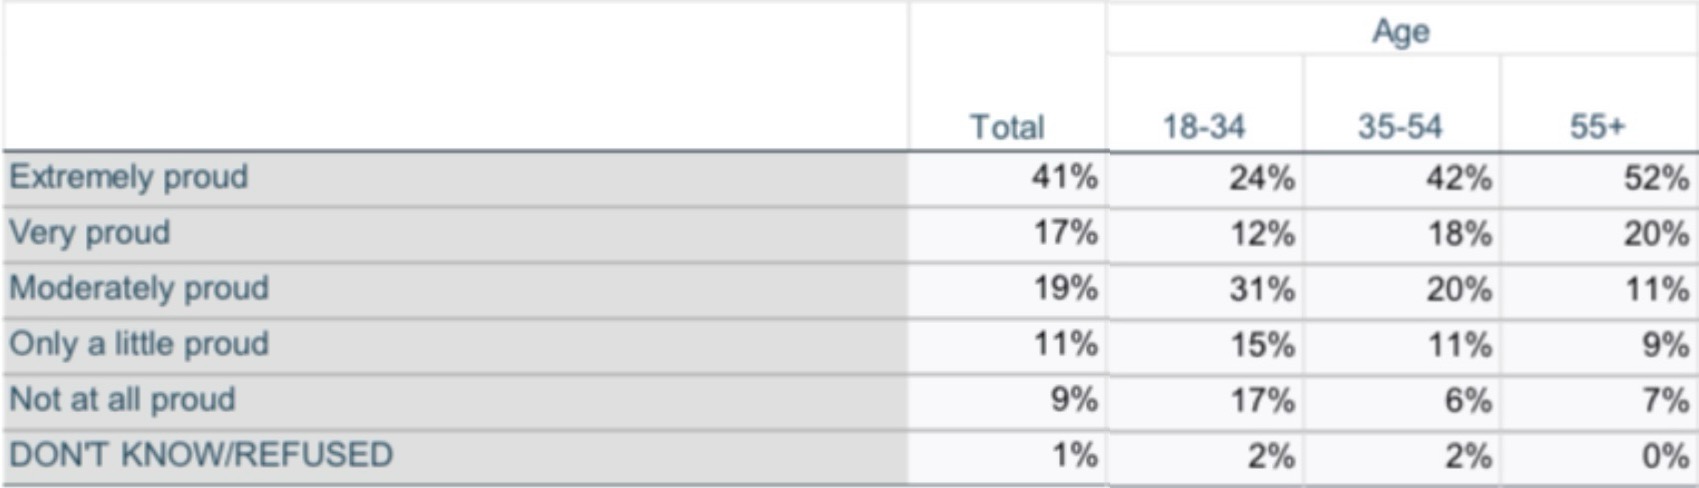Click the 'Age' group header
The image size is (1699, 488).
(x=1401, y=32)
